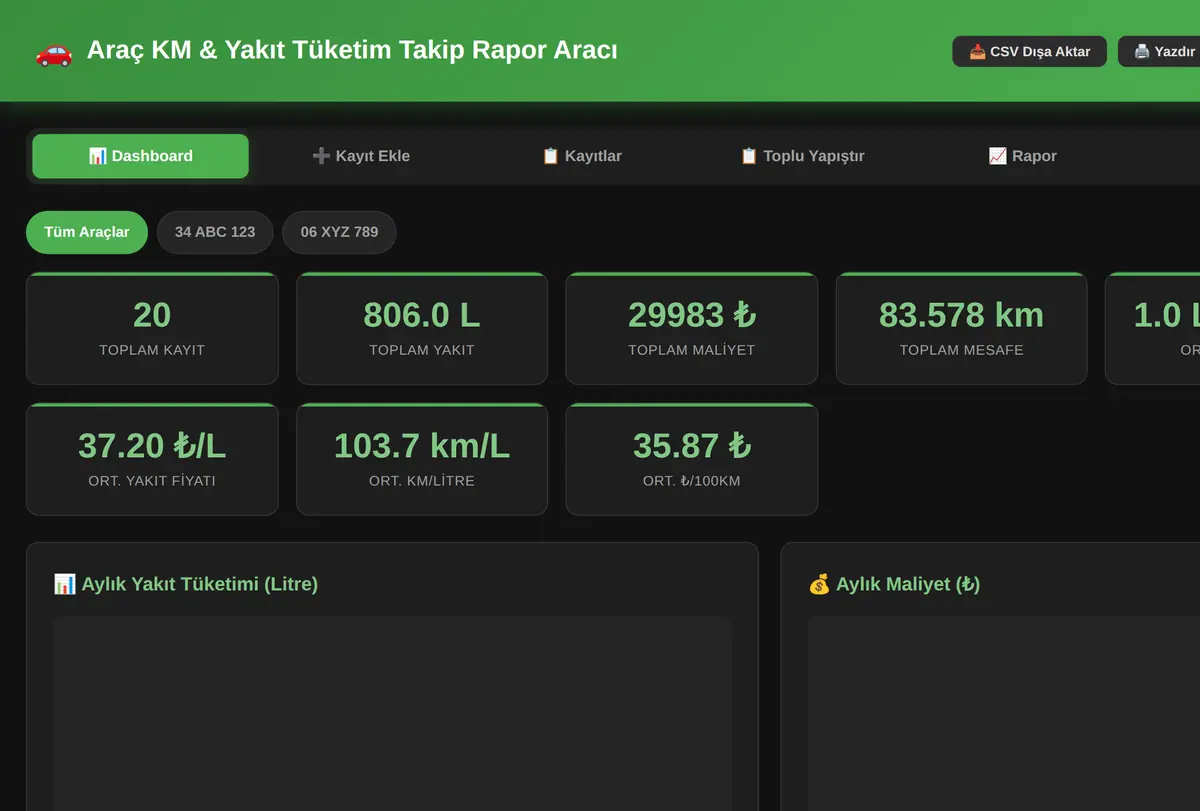The width and height of the screenshot is (1200, 811).
Task: Click the bar chart icon beside Aylık Yakıt Tüketimi
Action: pos(64,584)
